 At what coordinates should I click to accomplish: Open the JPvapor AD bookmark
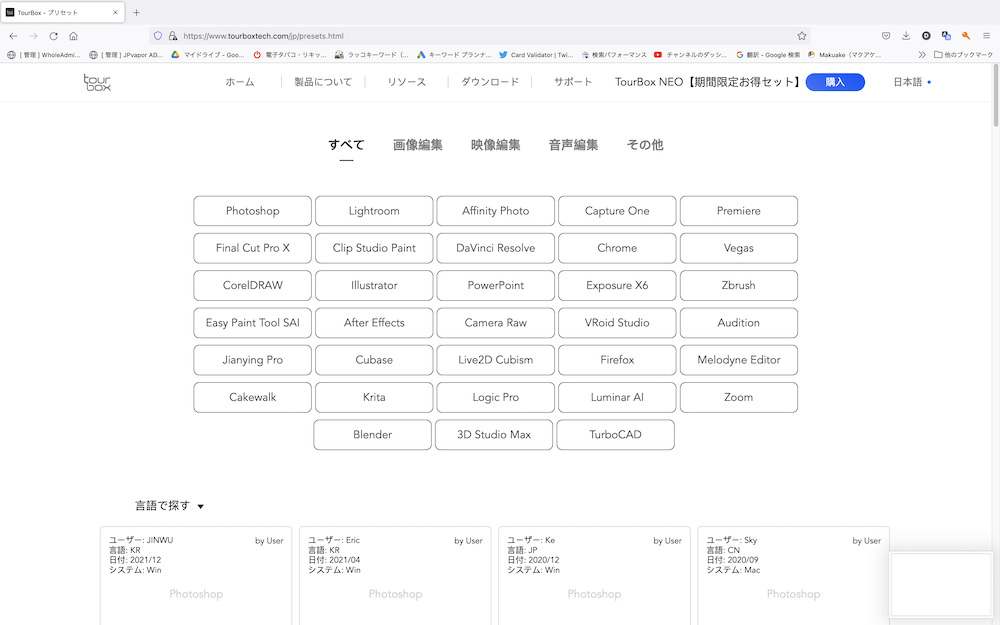click(126, 55)
